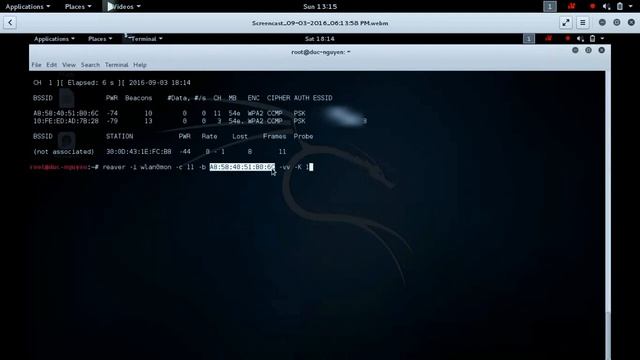Click recorded battery icon
The width and height of the screenshot is (640, 360).
[593, 39]
